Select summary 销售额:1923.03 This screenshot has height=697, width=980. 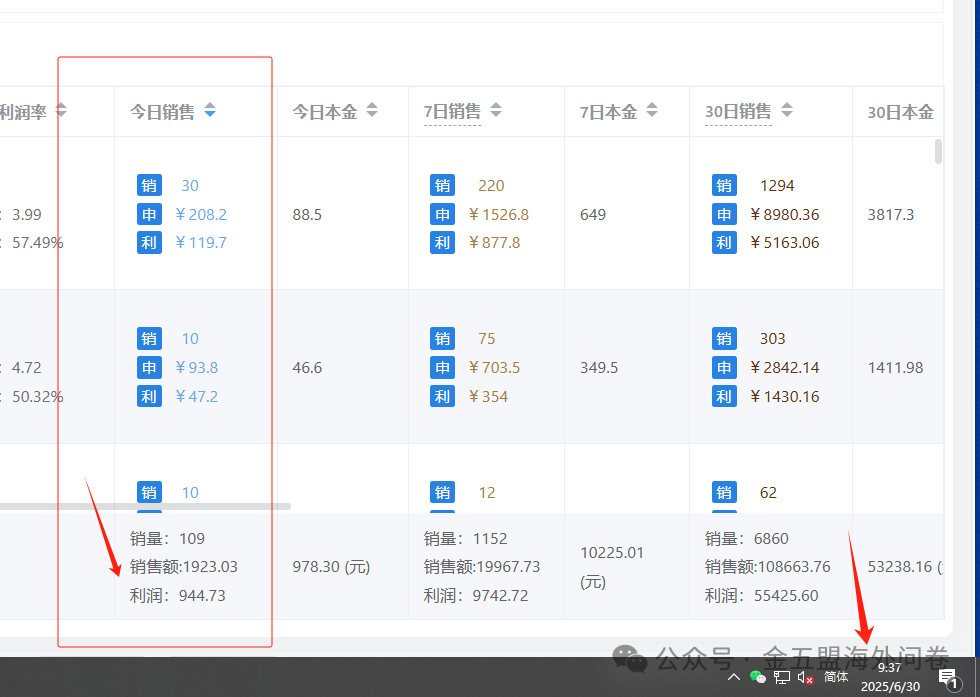(x=184, y=566)
